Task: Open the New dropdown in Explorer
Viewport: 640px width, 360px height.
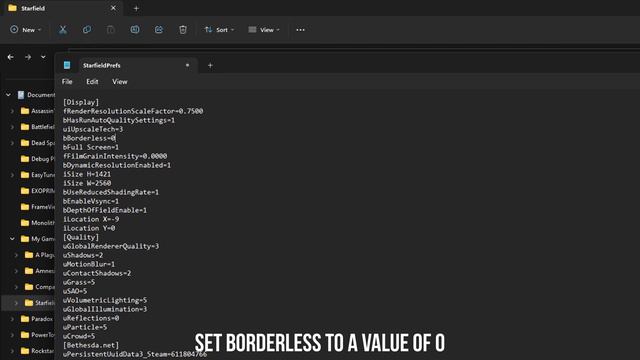Action: click(x=26, y=30)
